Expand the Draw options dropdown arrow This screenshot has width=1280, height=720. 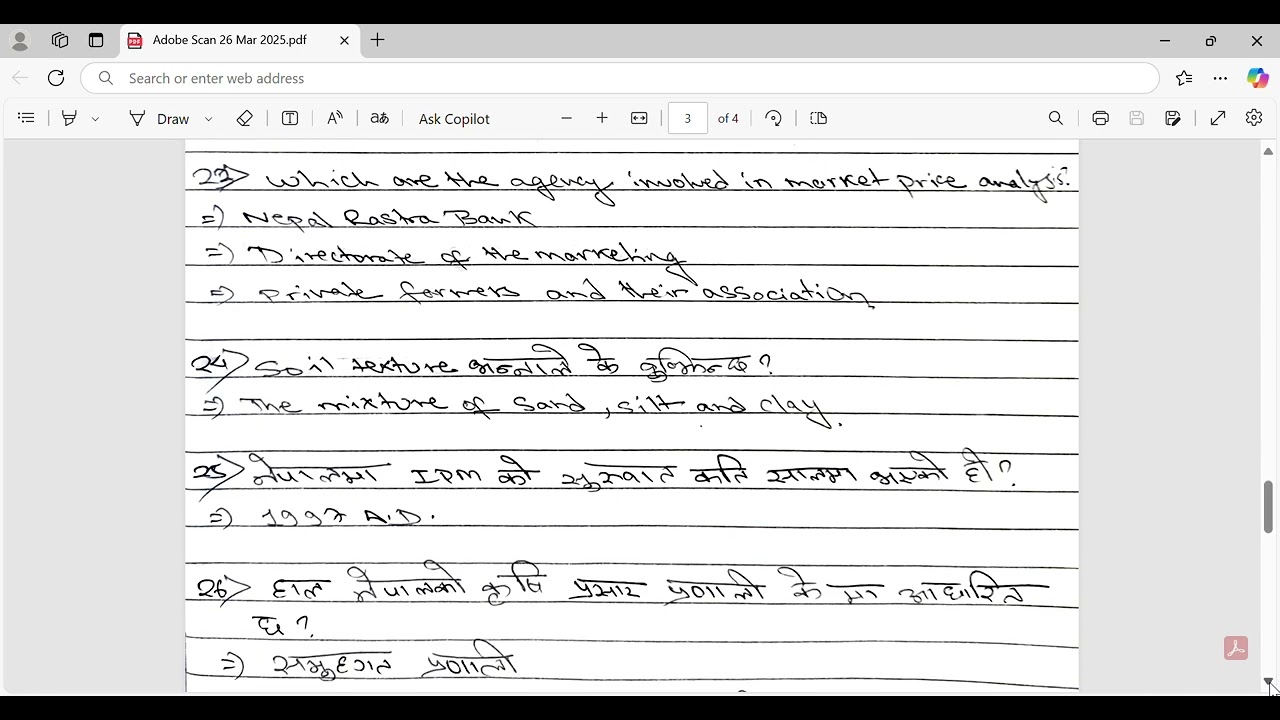tap(208, 119)
